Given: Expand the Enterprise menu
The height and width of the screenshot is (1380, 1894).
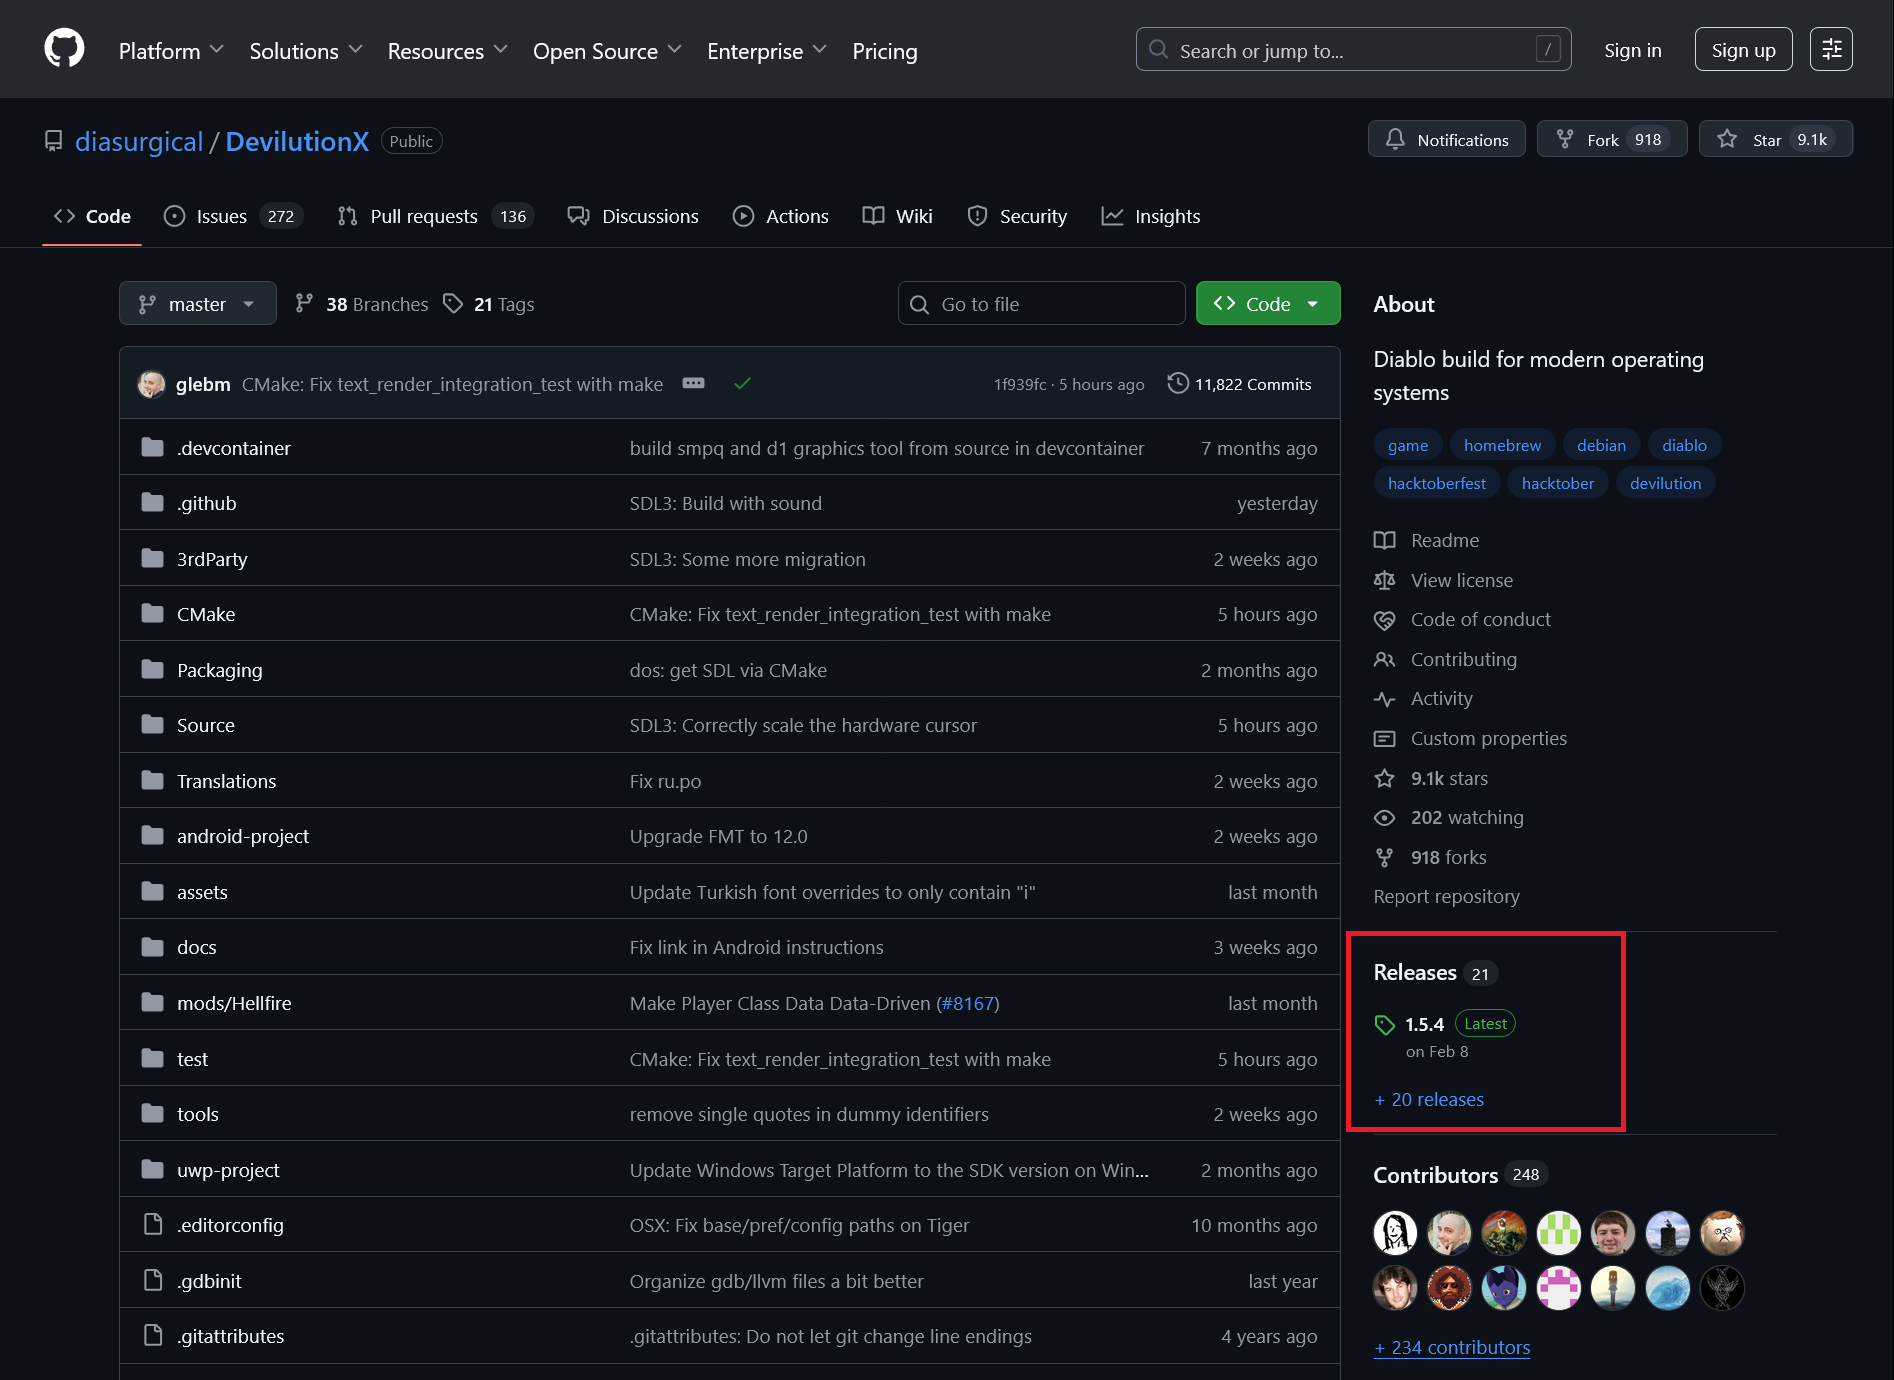Looking at the screenshot, I should tap(767, 50).
